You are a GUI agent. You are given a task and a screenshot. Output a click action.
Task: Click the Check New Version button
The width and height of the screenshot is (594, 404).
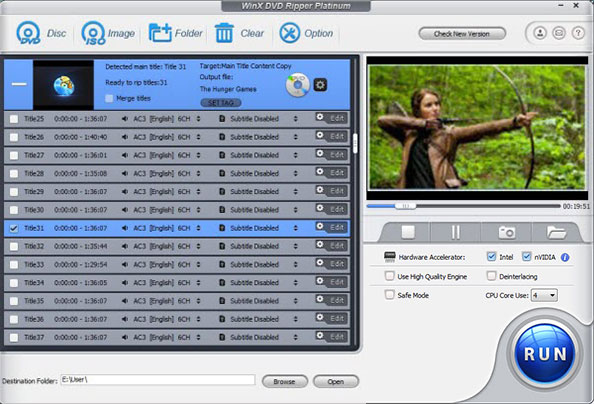[x=462, y=34]
